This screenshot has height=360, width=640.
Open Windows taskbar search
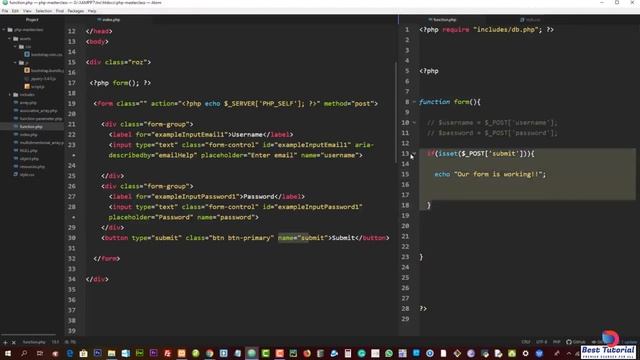coord(24,353)
